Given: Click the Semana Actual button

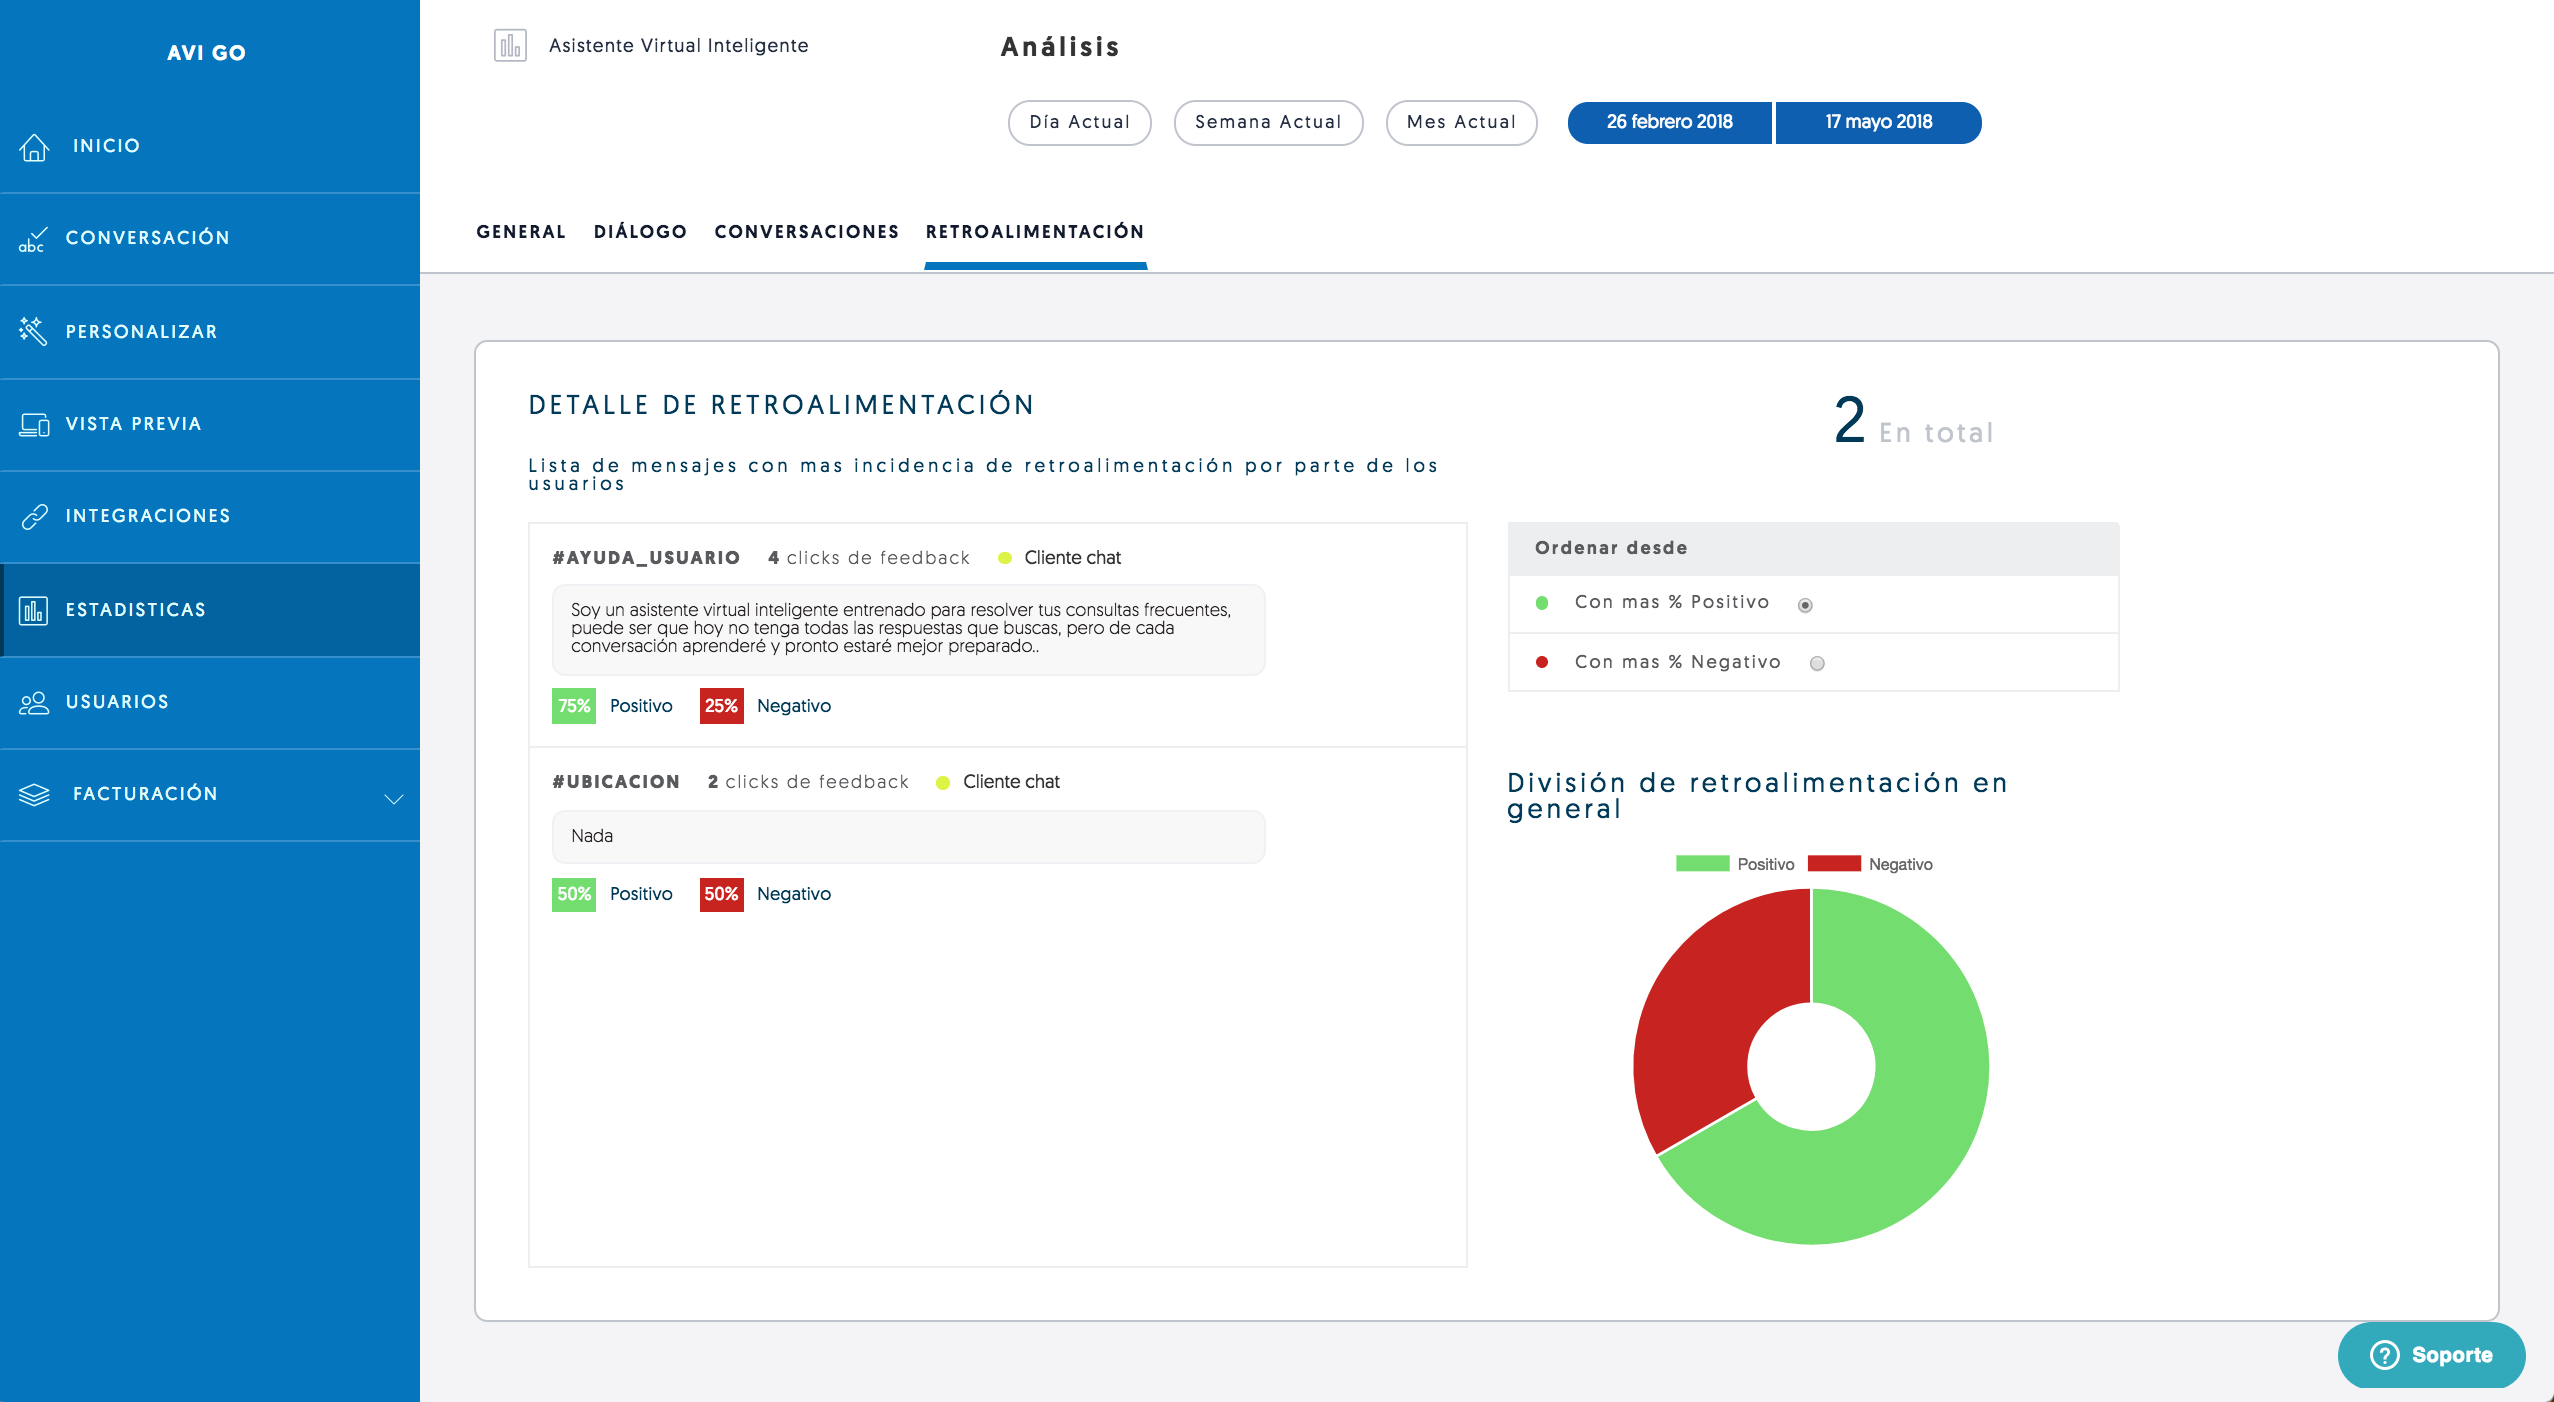Looking at the screenshot, I should 1267,122.
